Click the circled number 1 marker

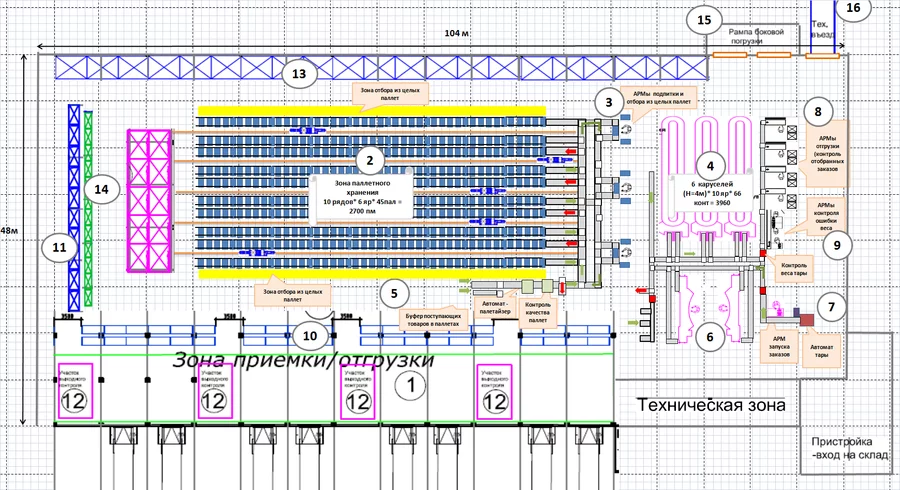(411, 386)
